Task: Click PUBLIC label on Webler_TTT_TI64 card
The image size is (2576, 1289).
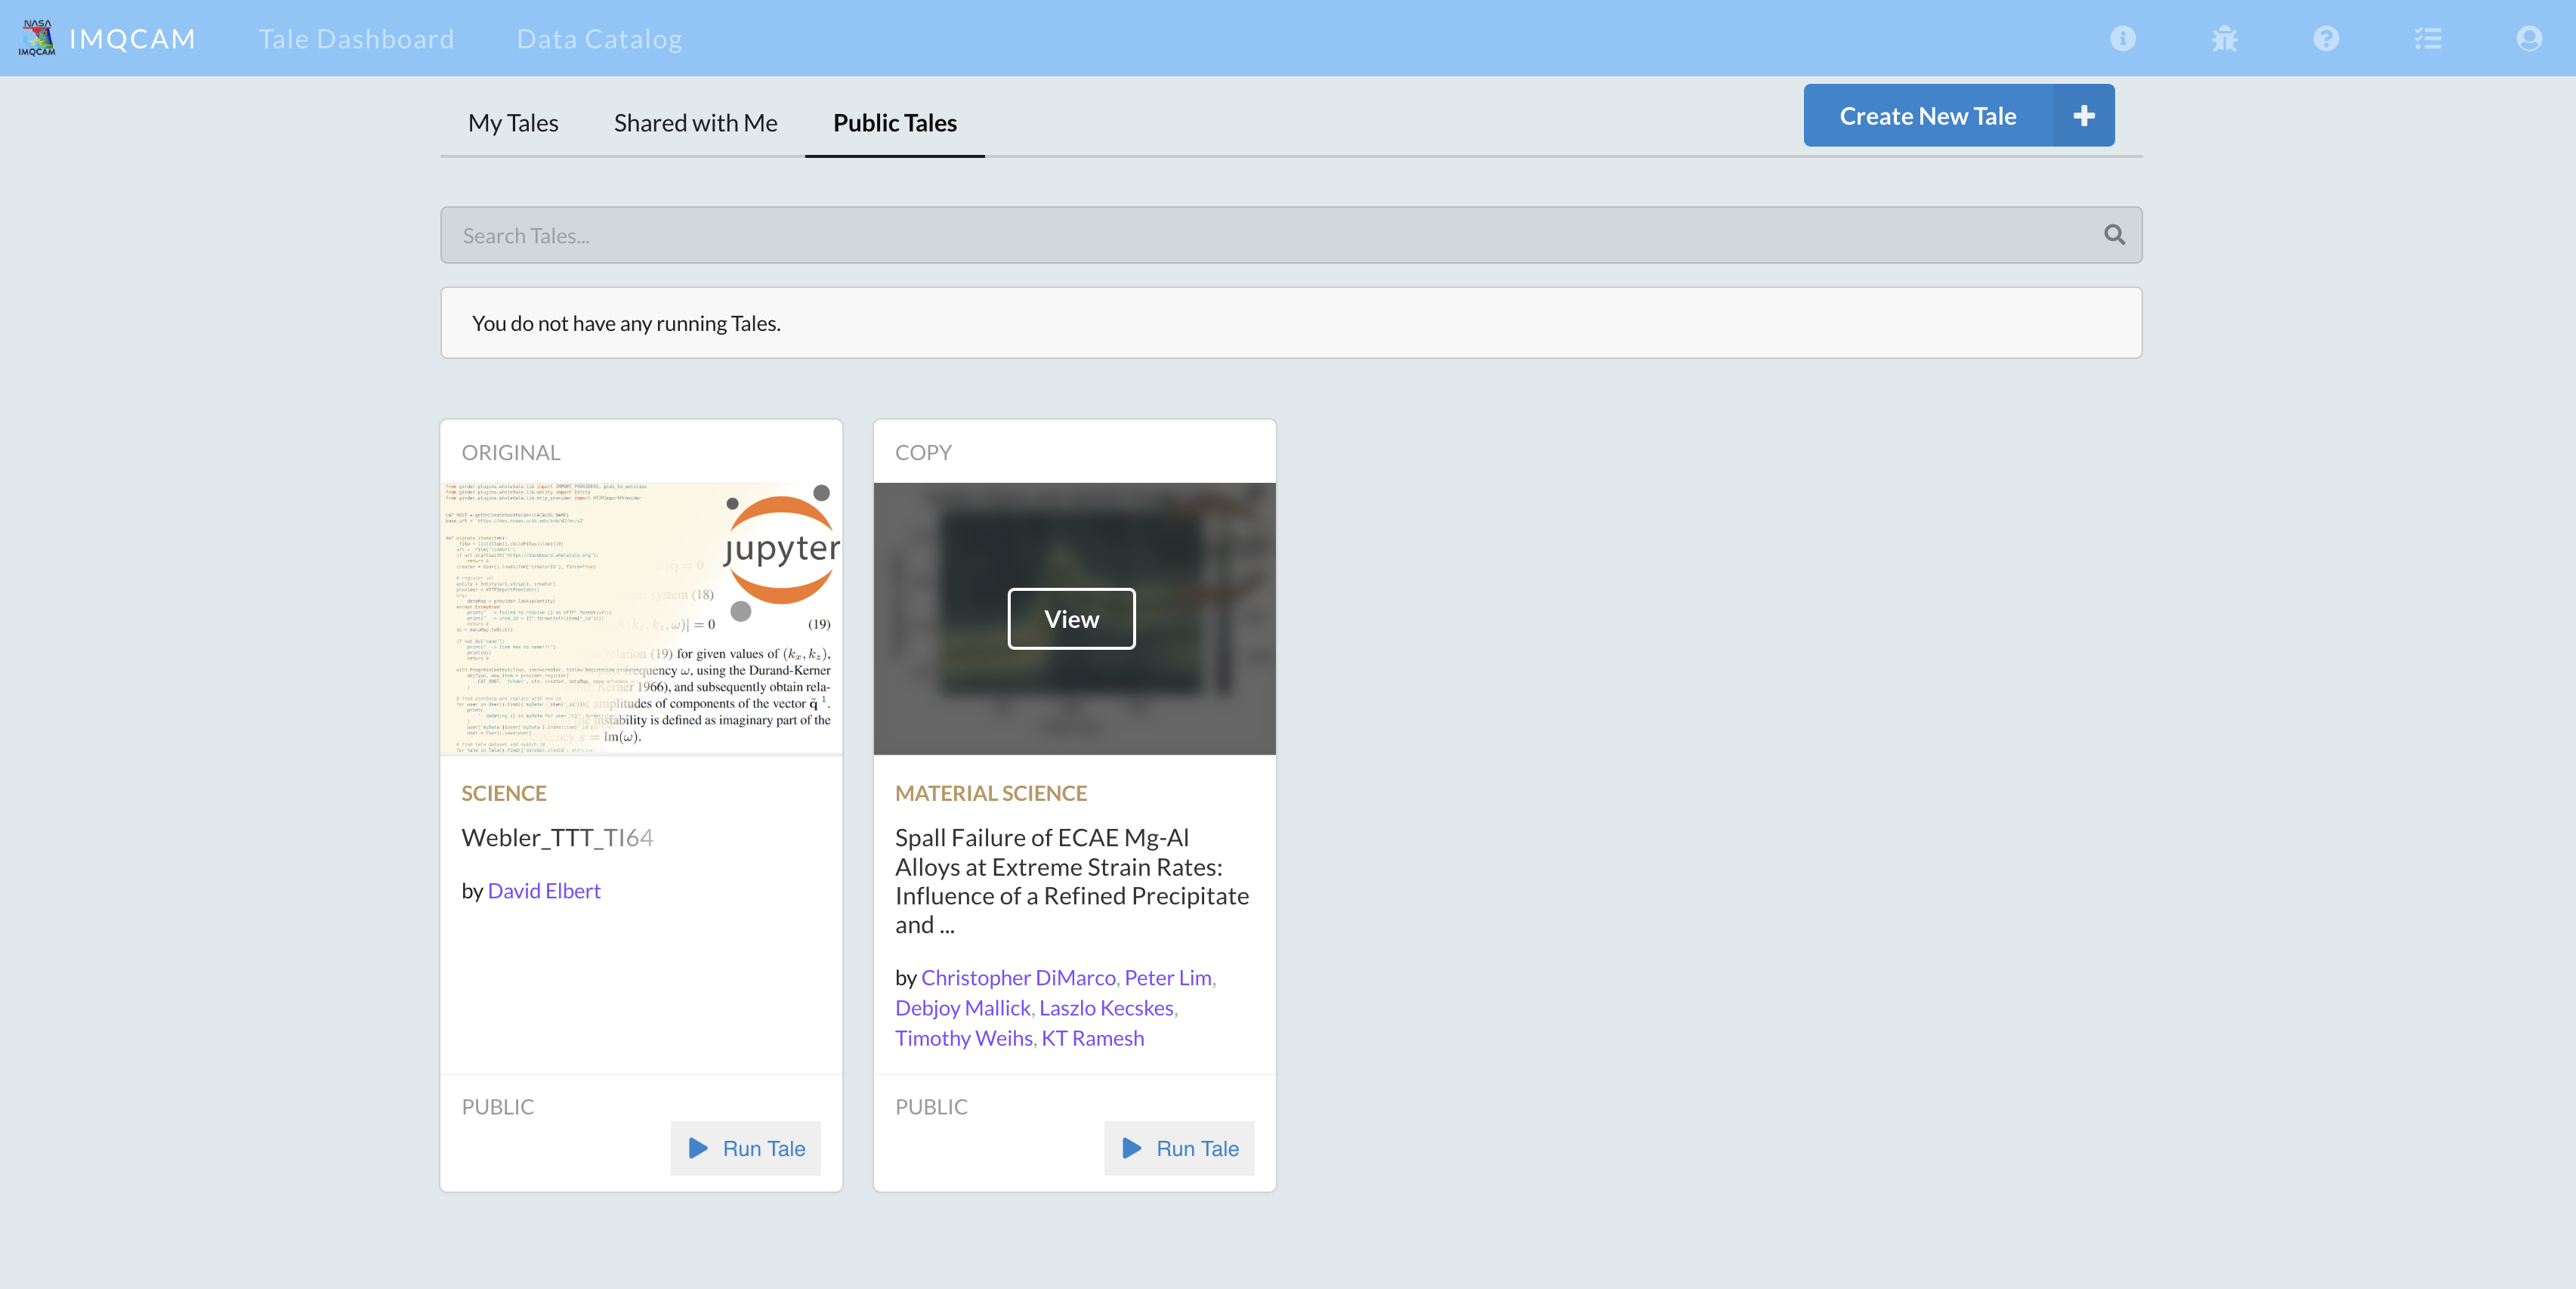Action: 497,1106
